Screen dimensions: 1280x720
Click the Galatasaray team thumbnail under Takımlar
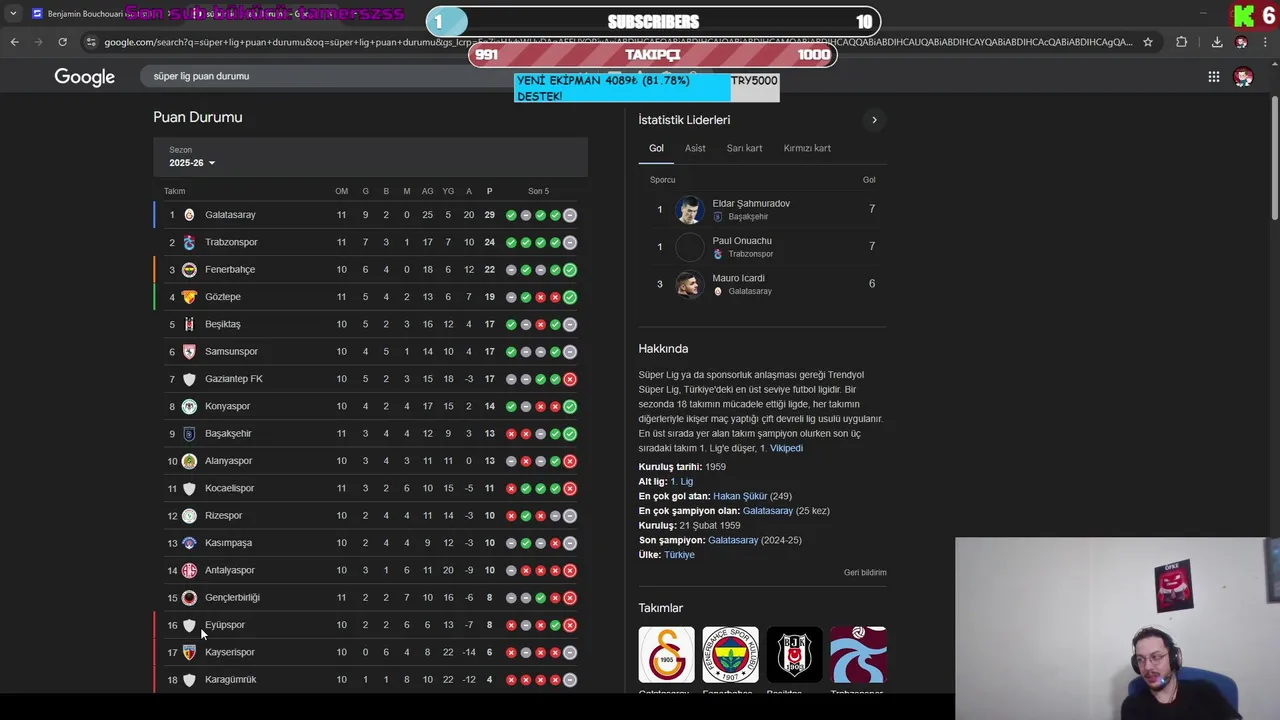666,654
